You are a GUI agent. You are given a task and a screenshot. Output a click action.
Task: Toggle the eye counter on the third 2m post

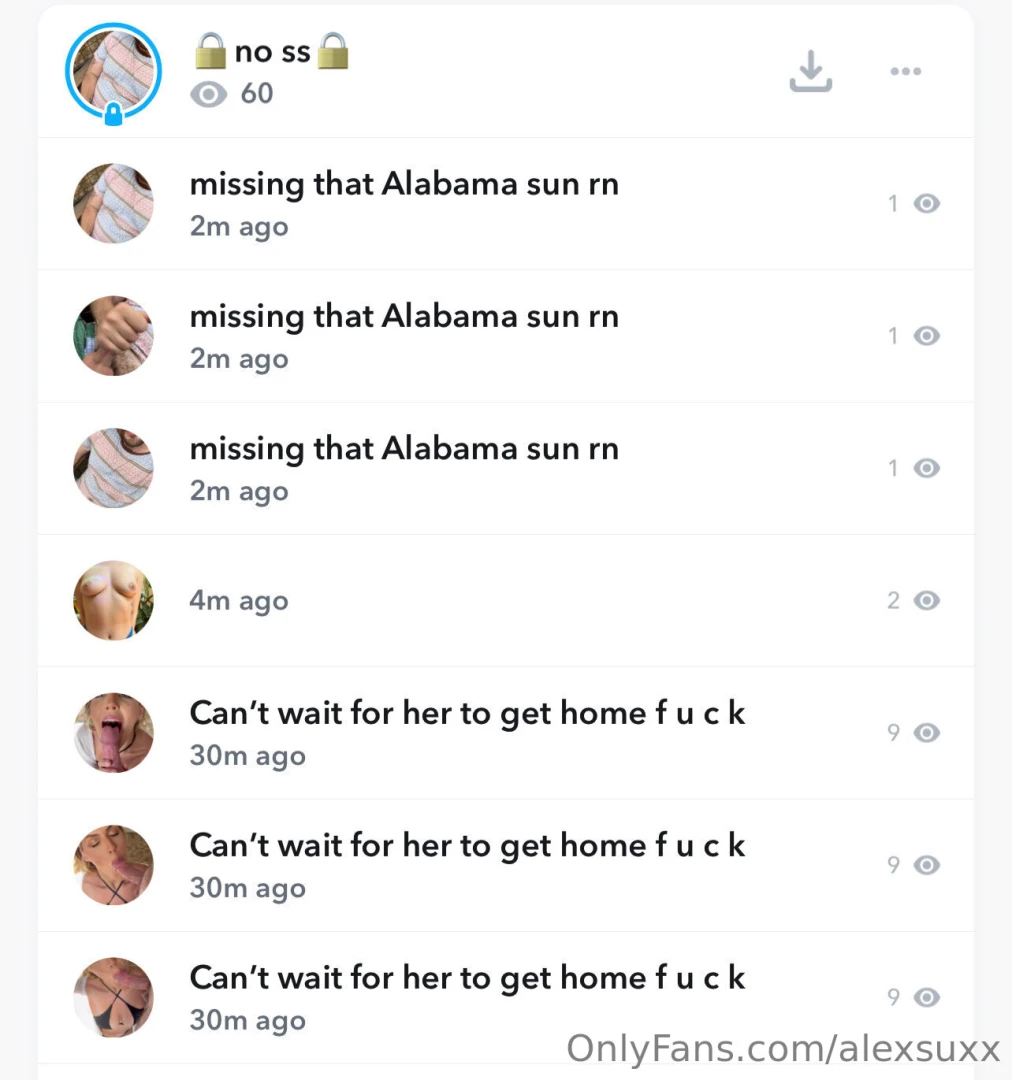point(926,468)
